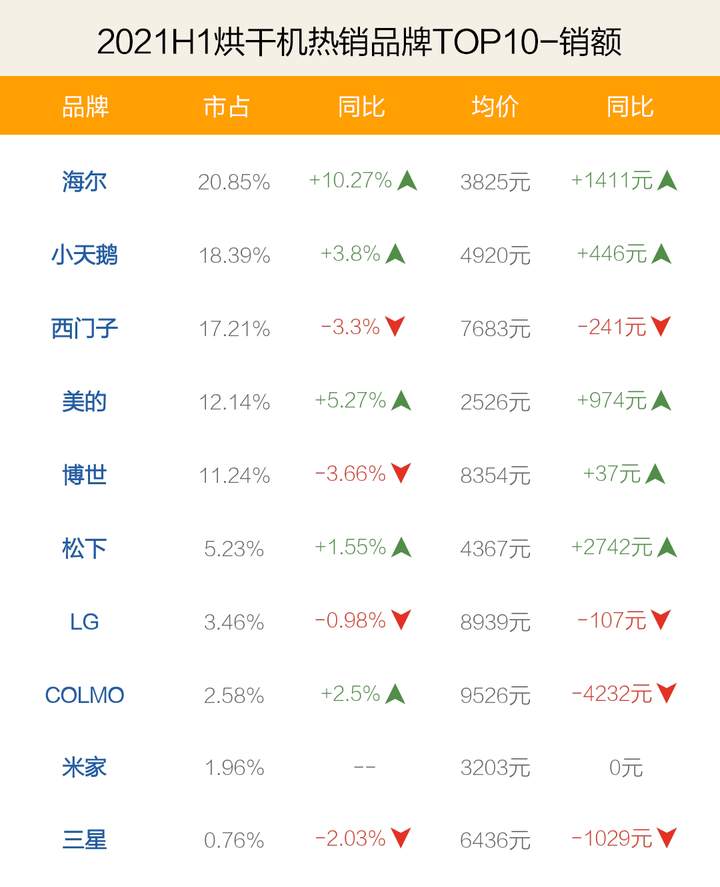
Task: Select the 市占 column header
Action: 226,107
